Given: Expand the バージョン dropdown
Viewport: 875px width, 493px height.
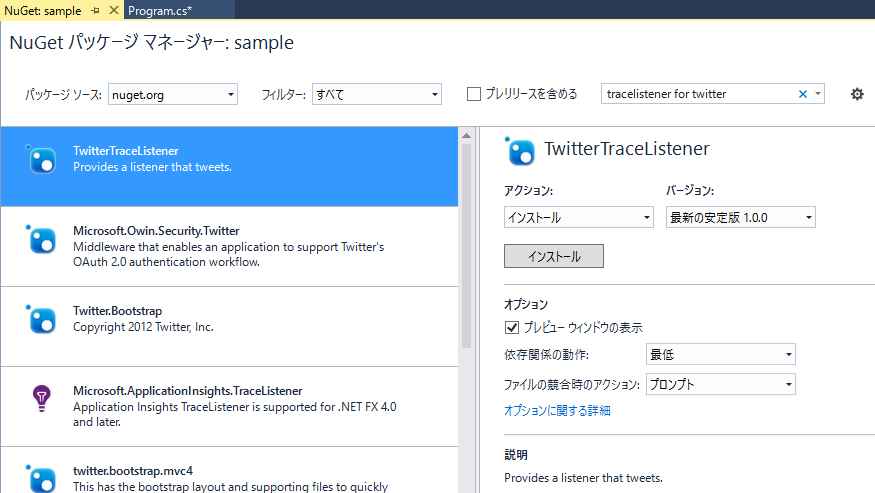Looking at the screenshot, I should coord(740,217).
